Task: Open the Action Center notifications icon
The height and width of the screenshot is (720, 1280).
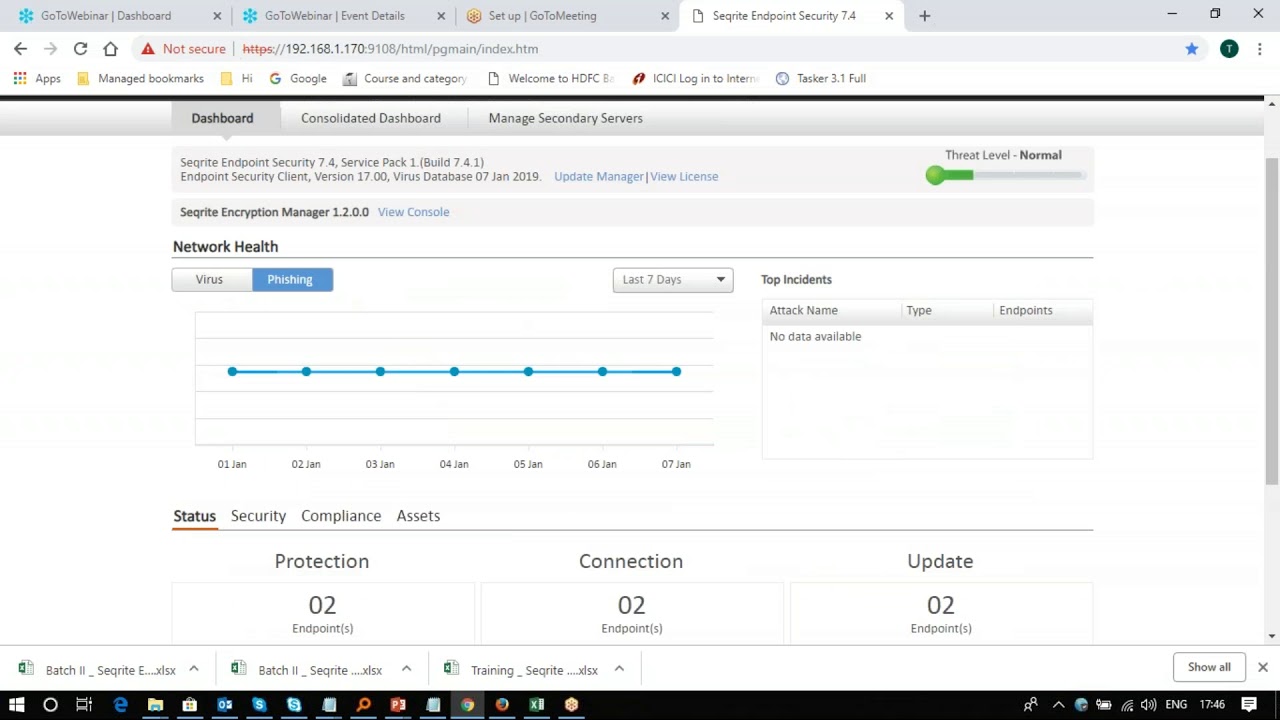Action: (x=1249, y=704)
